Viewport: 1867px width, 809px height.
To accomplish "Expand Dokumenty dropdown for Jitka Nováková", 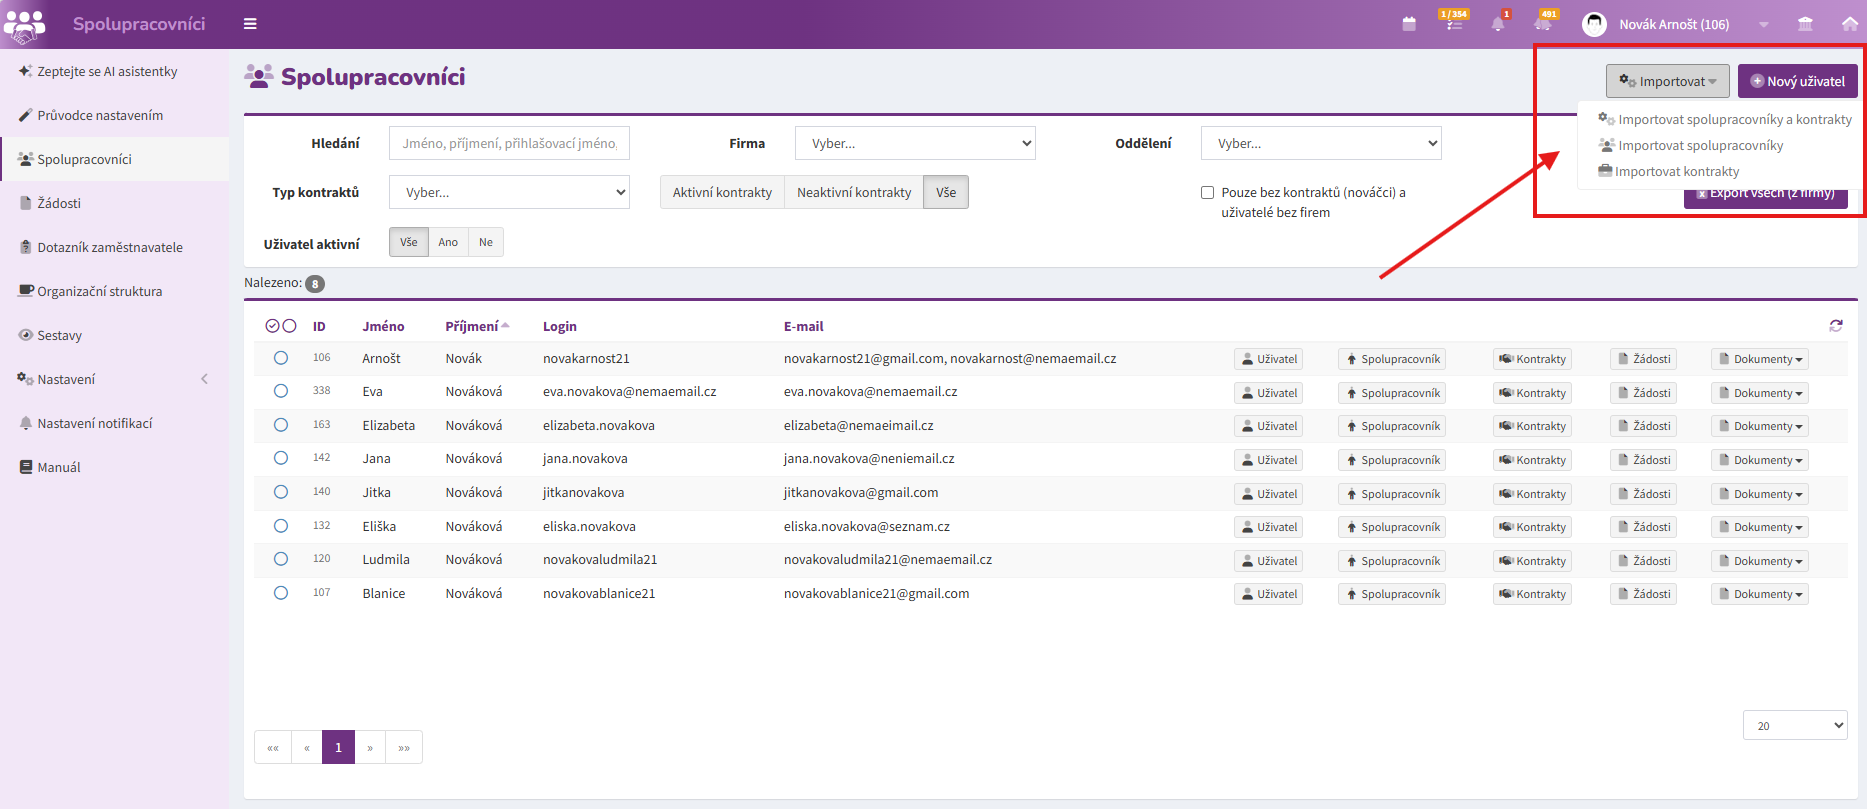I will [x=1760, y=494].
